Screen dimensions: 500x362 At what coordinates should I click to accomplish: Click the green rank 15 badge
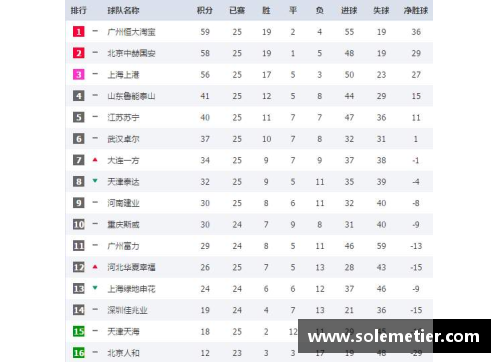point(79,331)
